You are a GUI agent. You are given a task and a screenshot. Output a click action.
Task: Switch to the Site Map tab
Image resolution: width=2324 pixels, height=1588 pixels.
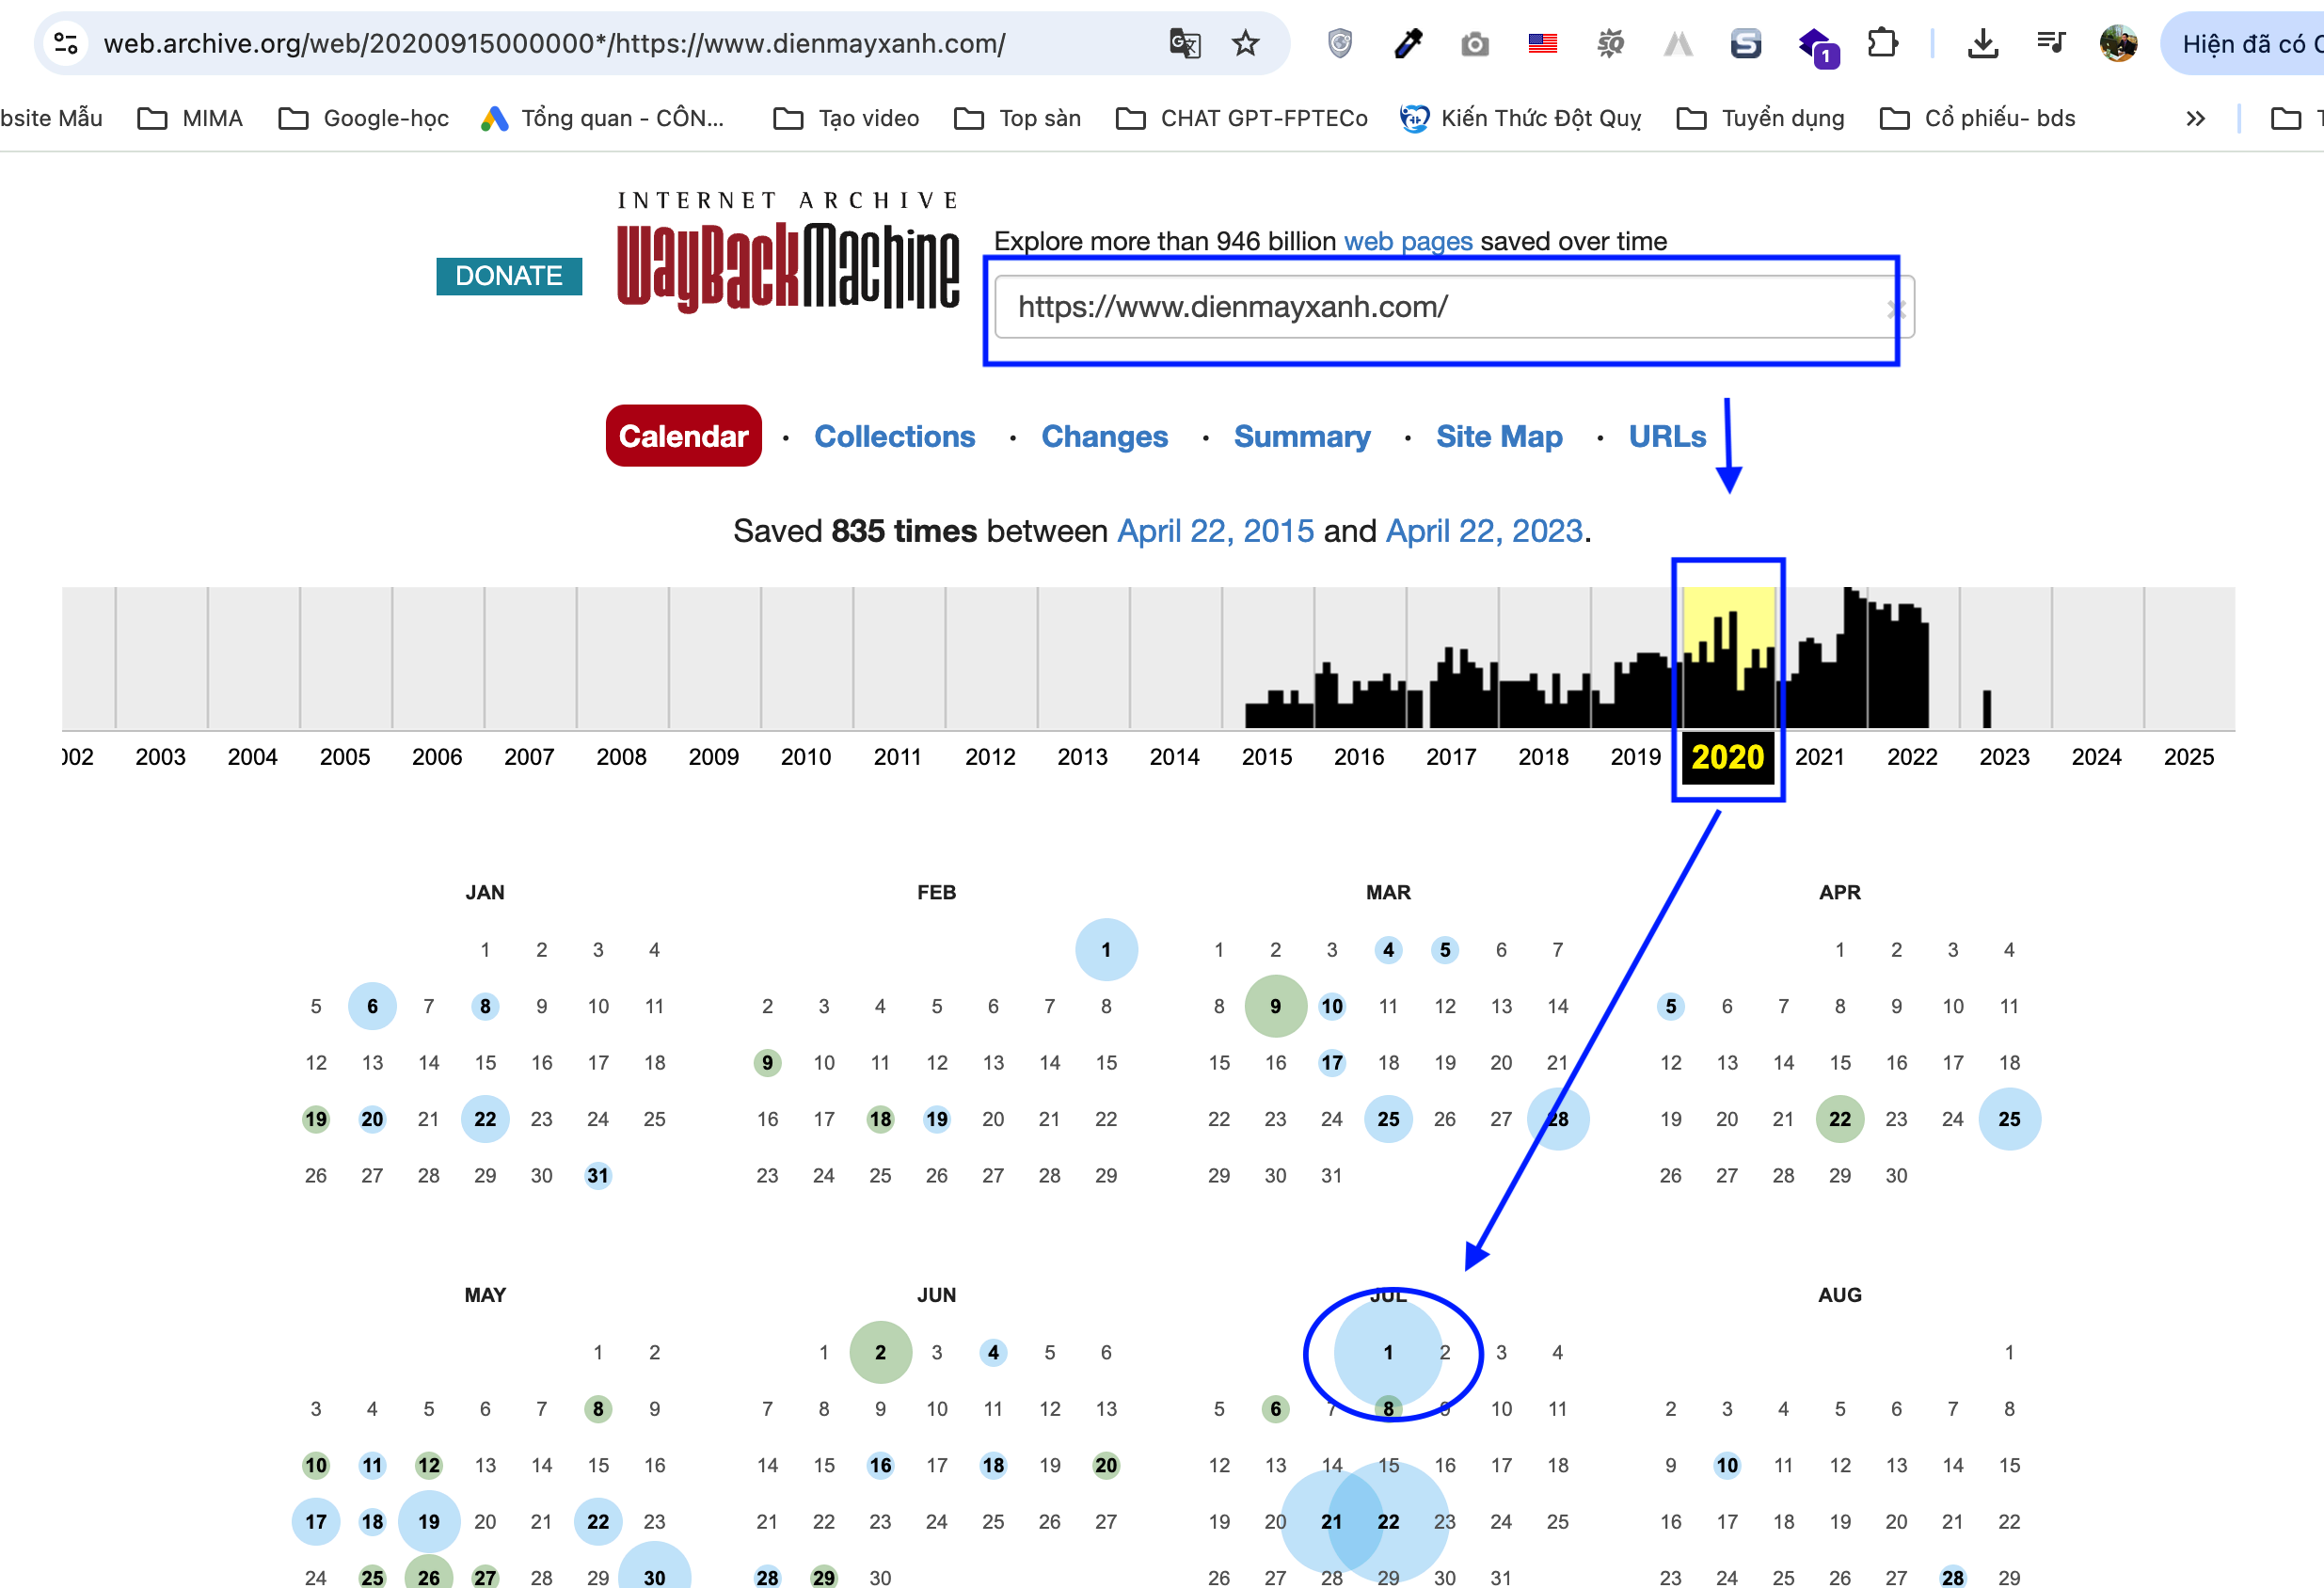pyautogui.click(x=1498, y=436)
